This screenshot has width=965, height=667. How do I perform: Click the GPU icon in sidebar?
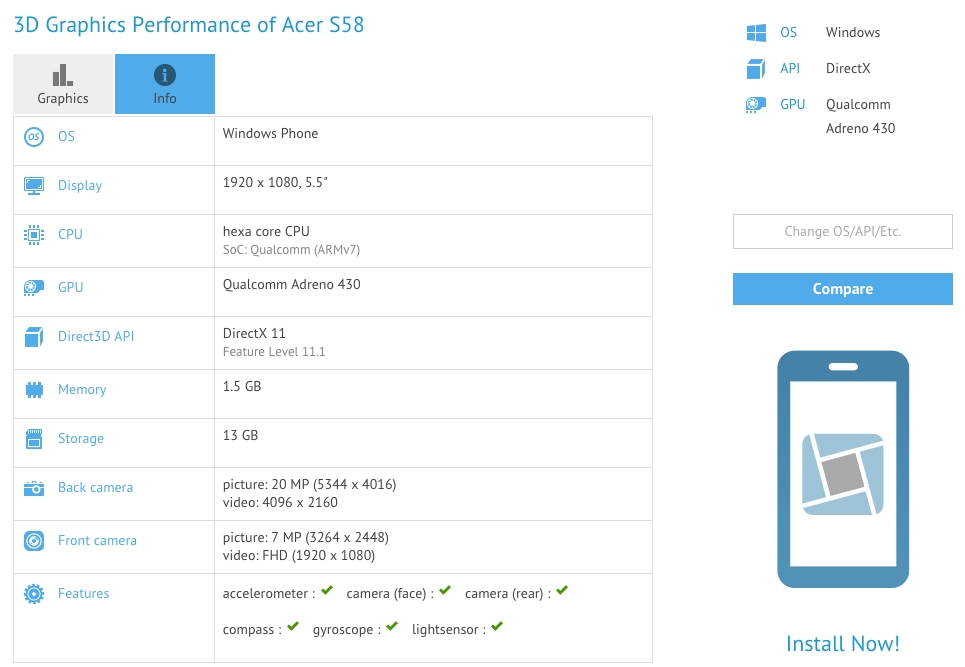click(756, 105)
